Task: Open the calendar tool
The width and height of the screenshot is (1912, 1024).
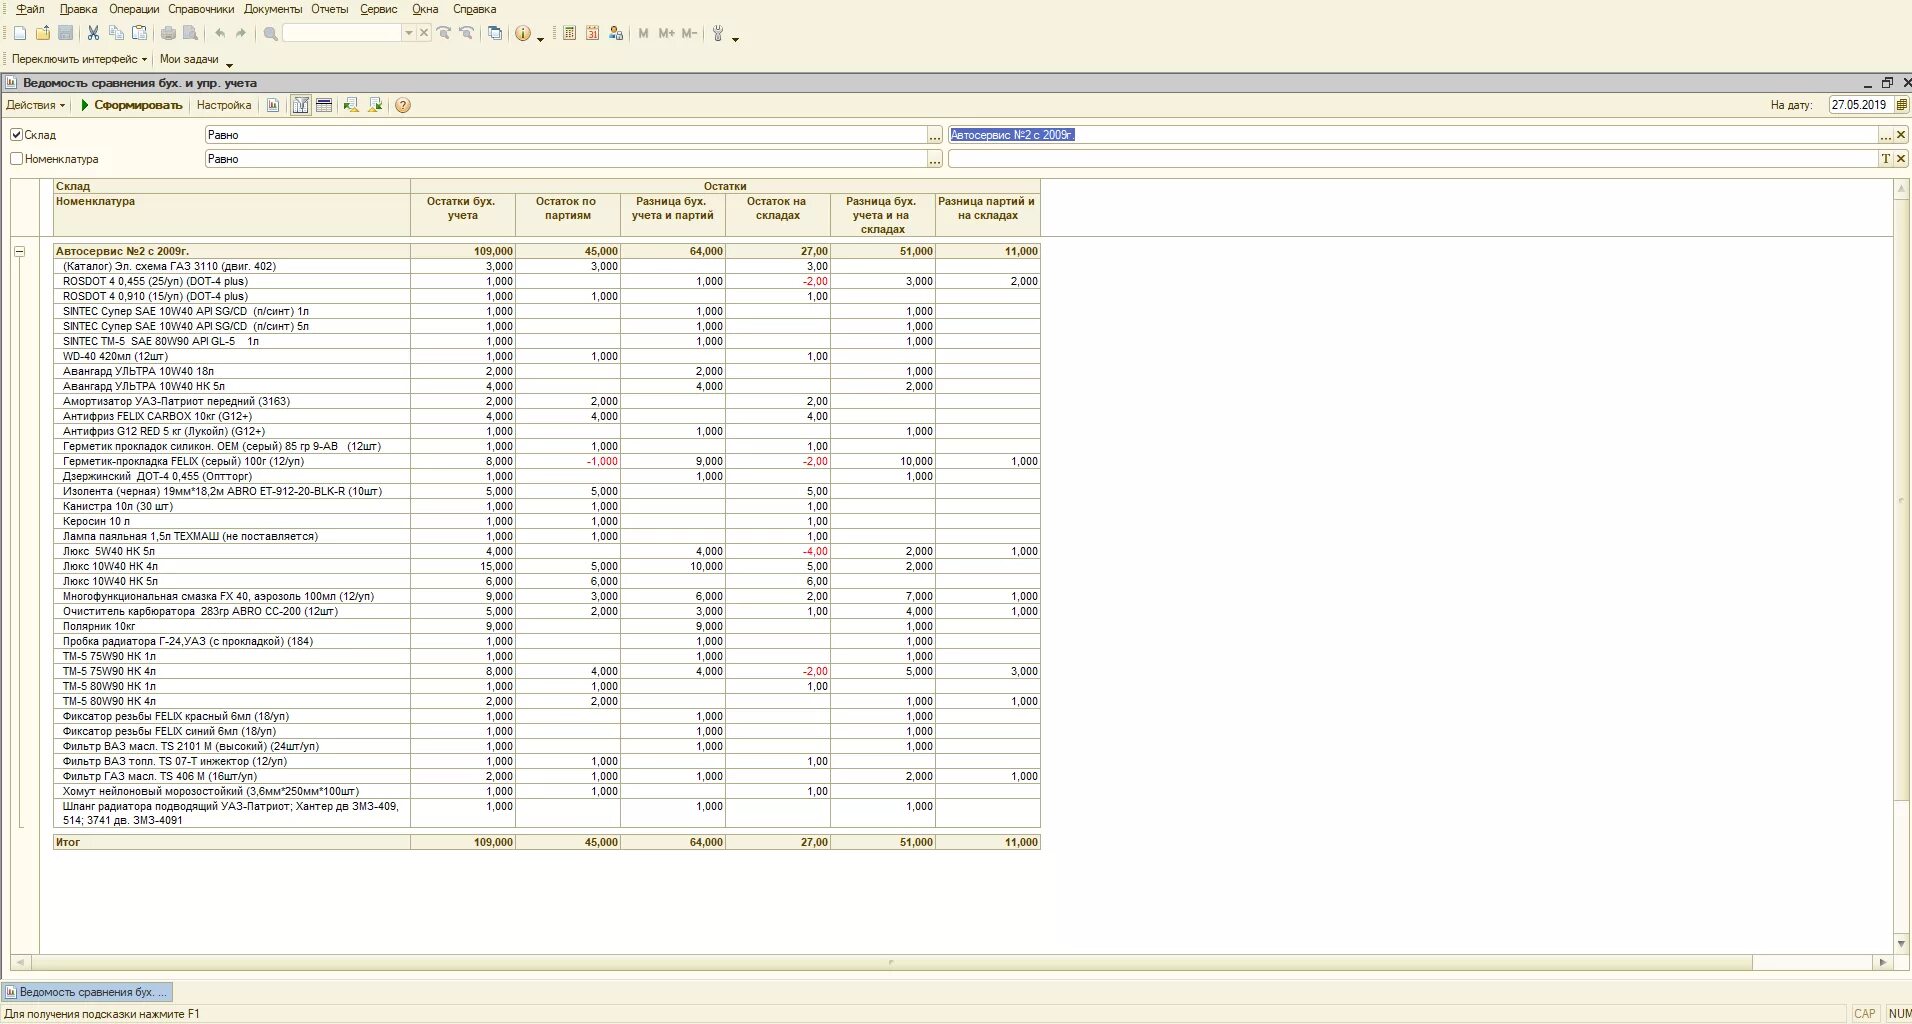Action: (592, 33)
